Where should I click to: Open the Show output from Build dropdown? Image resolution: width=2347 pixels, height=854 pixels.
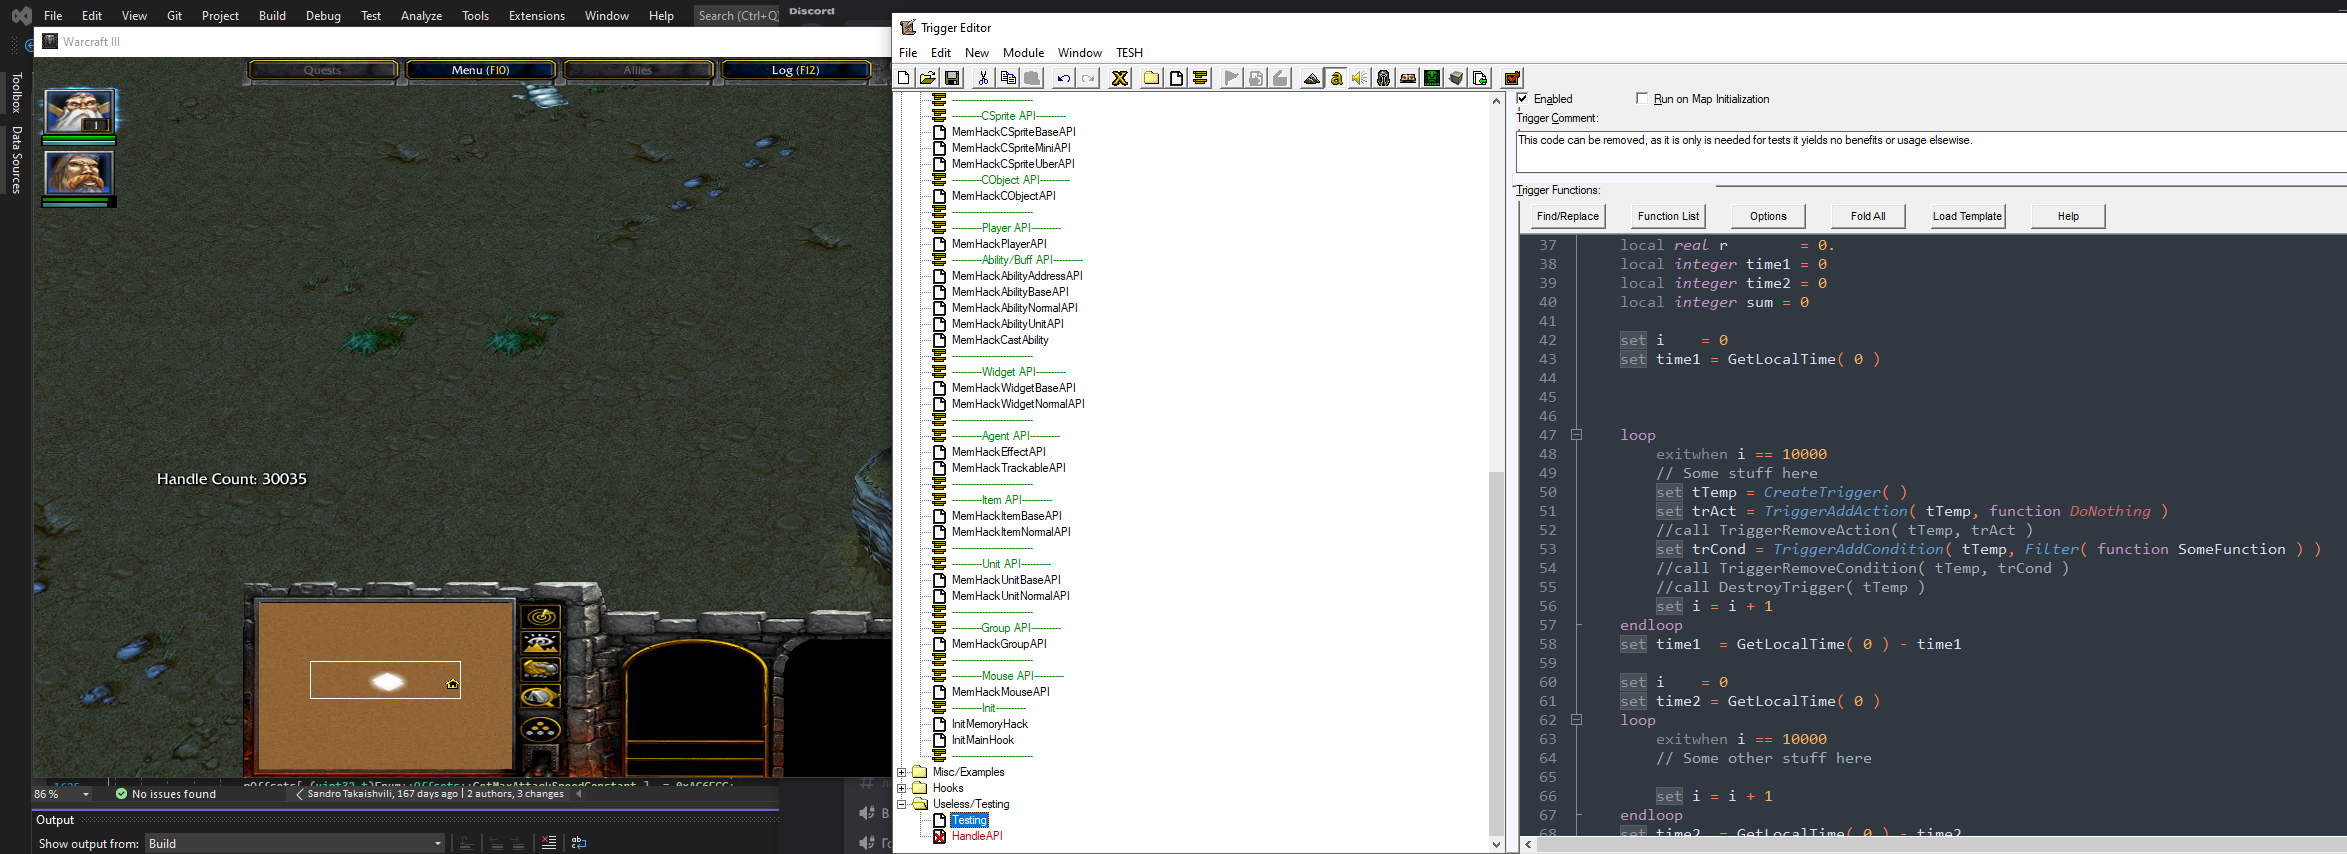(x=295, y=844)
